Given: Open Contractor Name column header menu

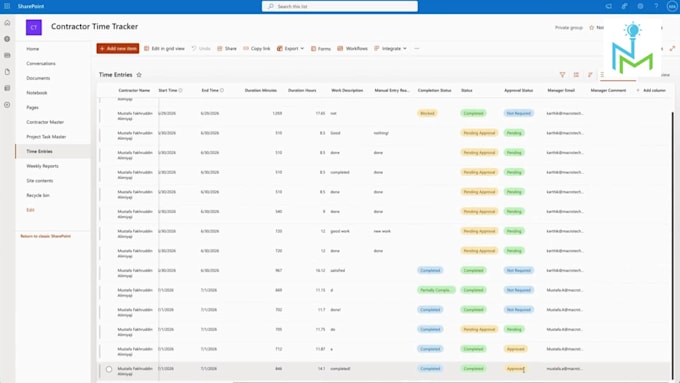Looking at the screenshot, I should pos(134,90).
